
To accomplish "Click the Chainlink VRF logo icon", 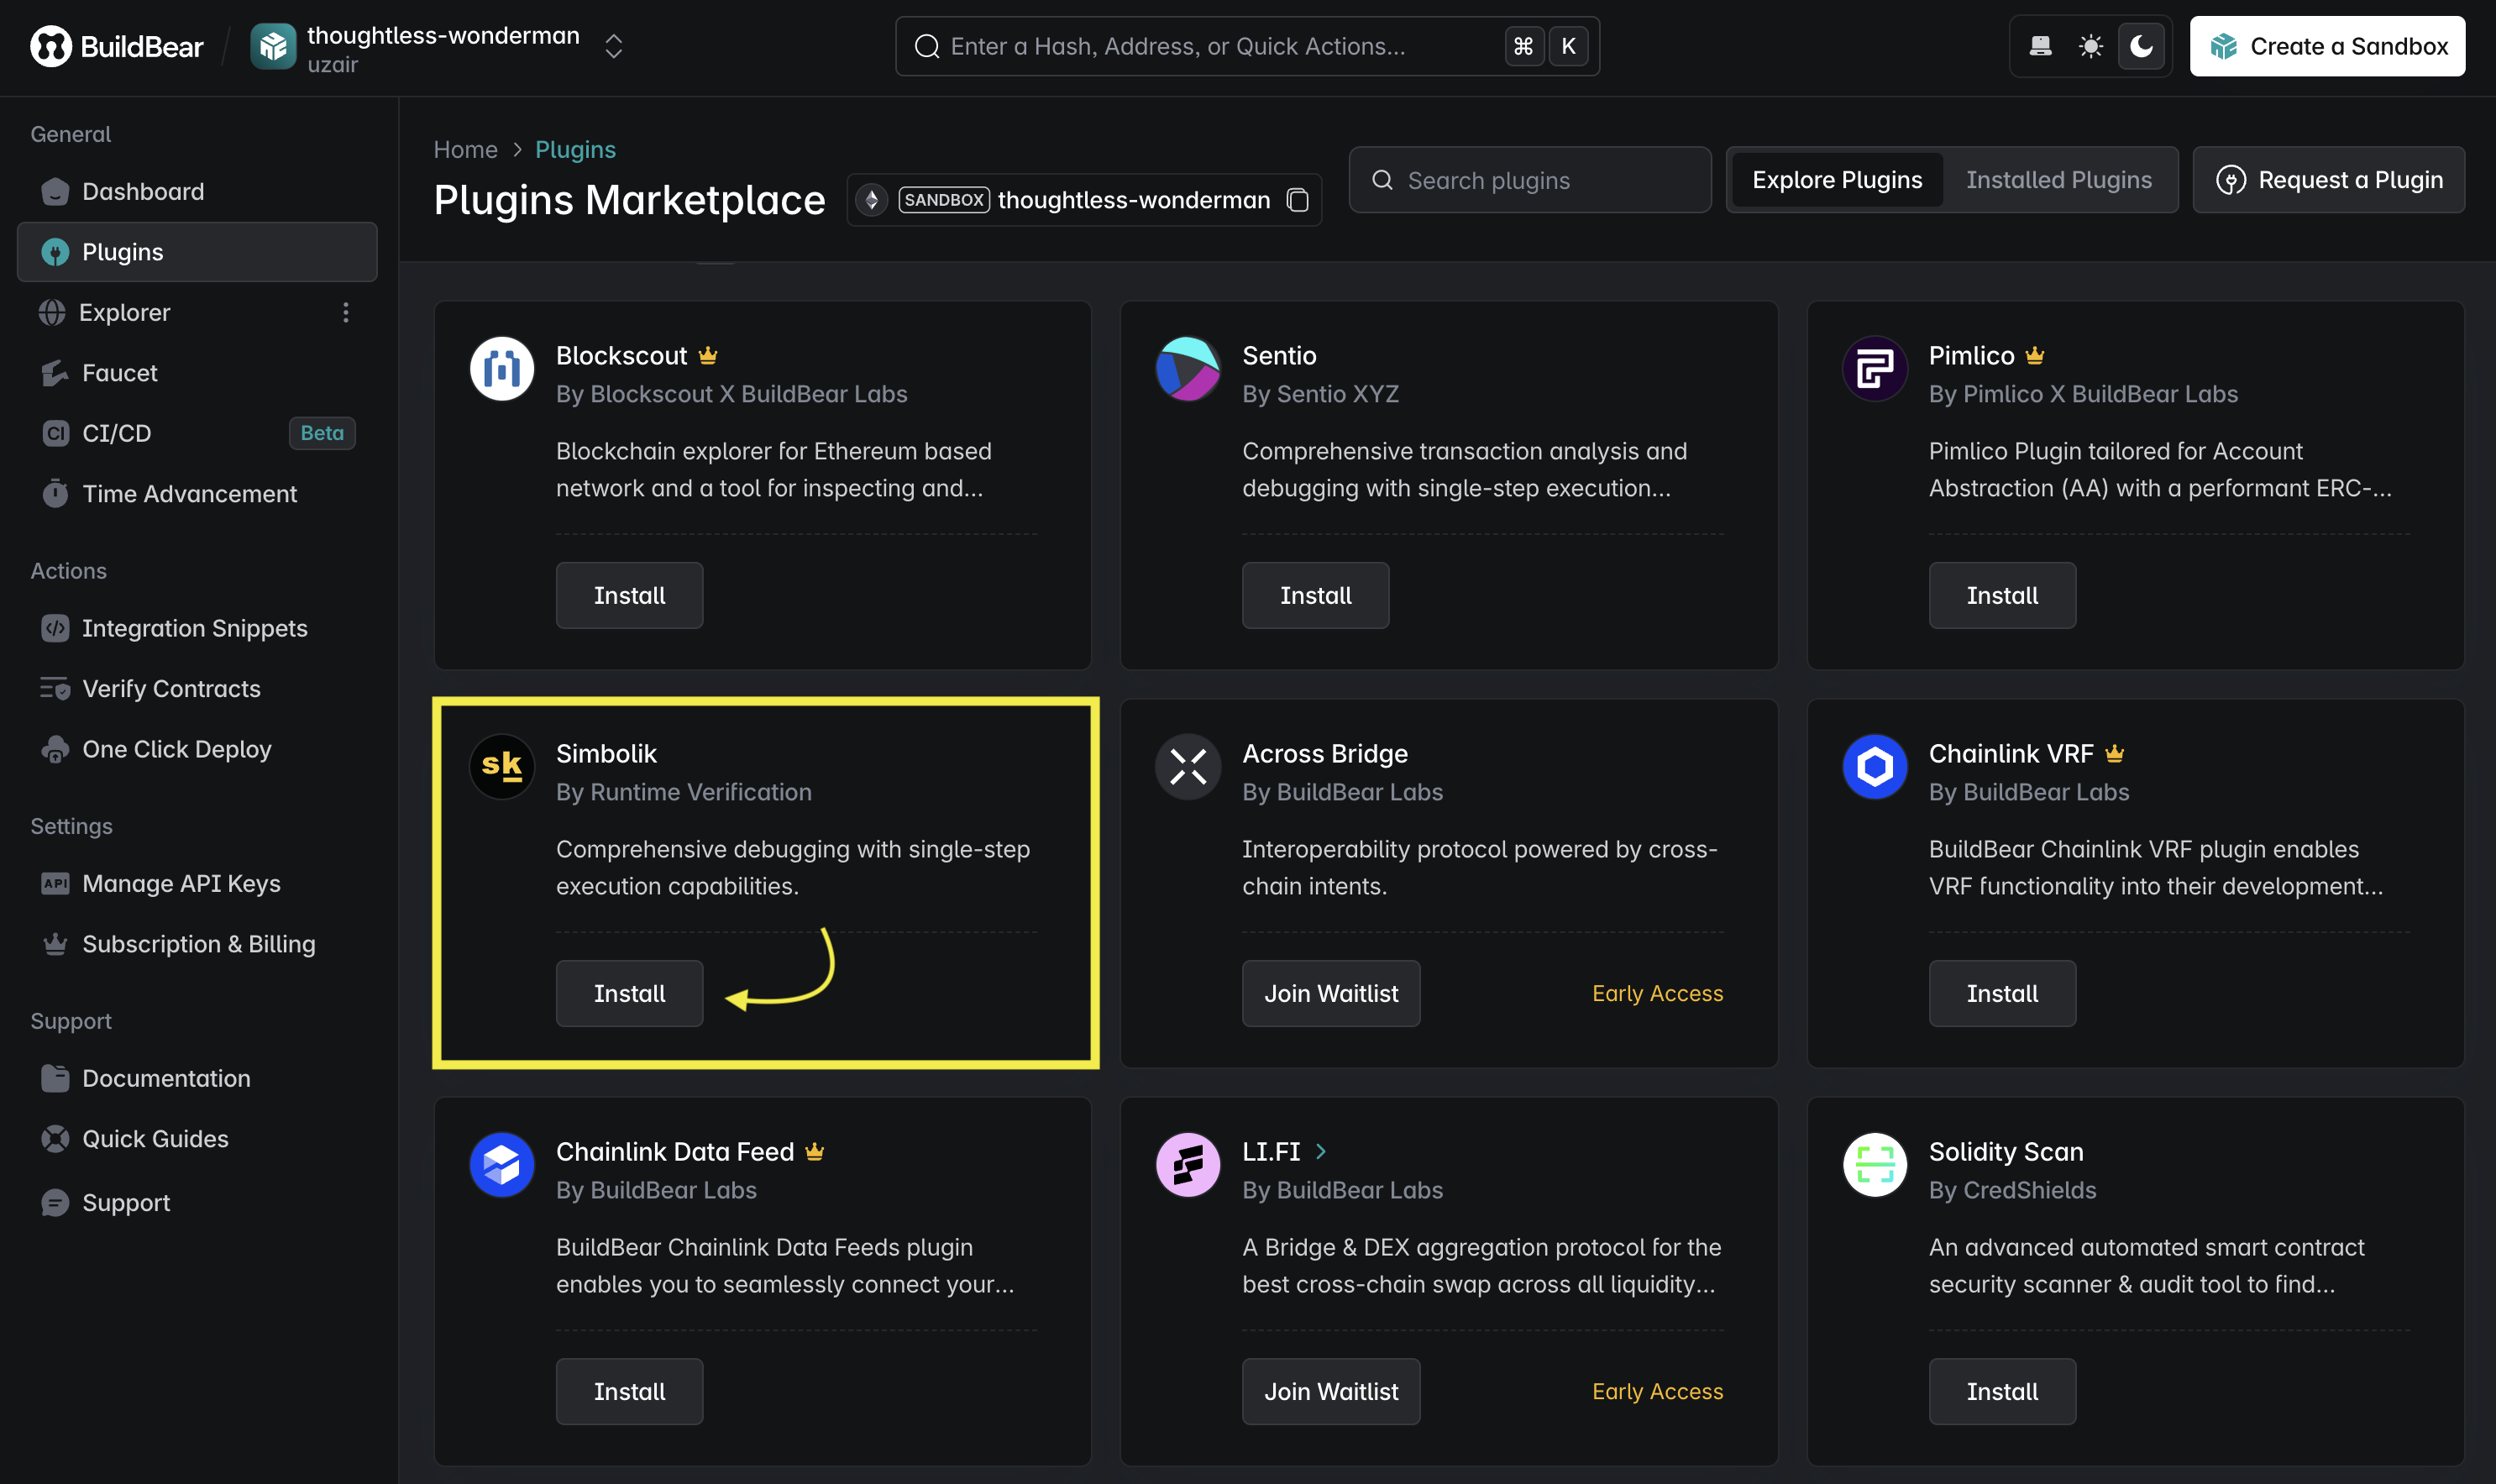I will [1875, 766].
